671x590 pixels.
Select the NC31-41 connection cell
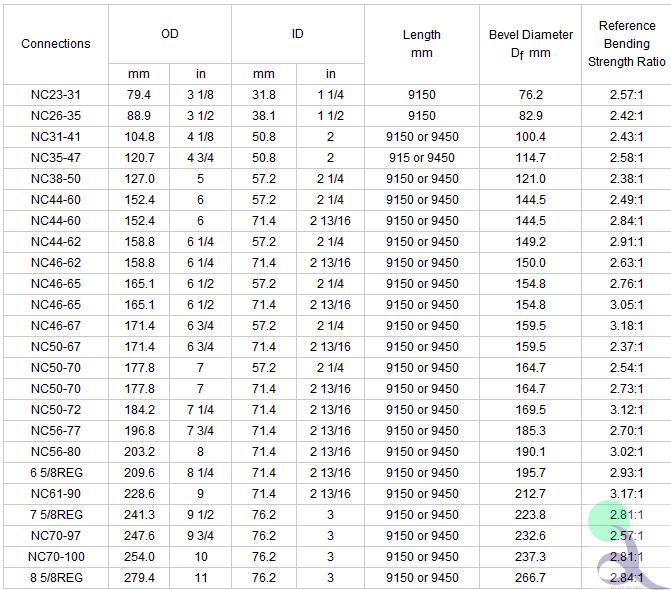pos(56,136)
